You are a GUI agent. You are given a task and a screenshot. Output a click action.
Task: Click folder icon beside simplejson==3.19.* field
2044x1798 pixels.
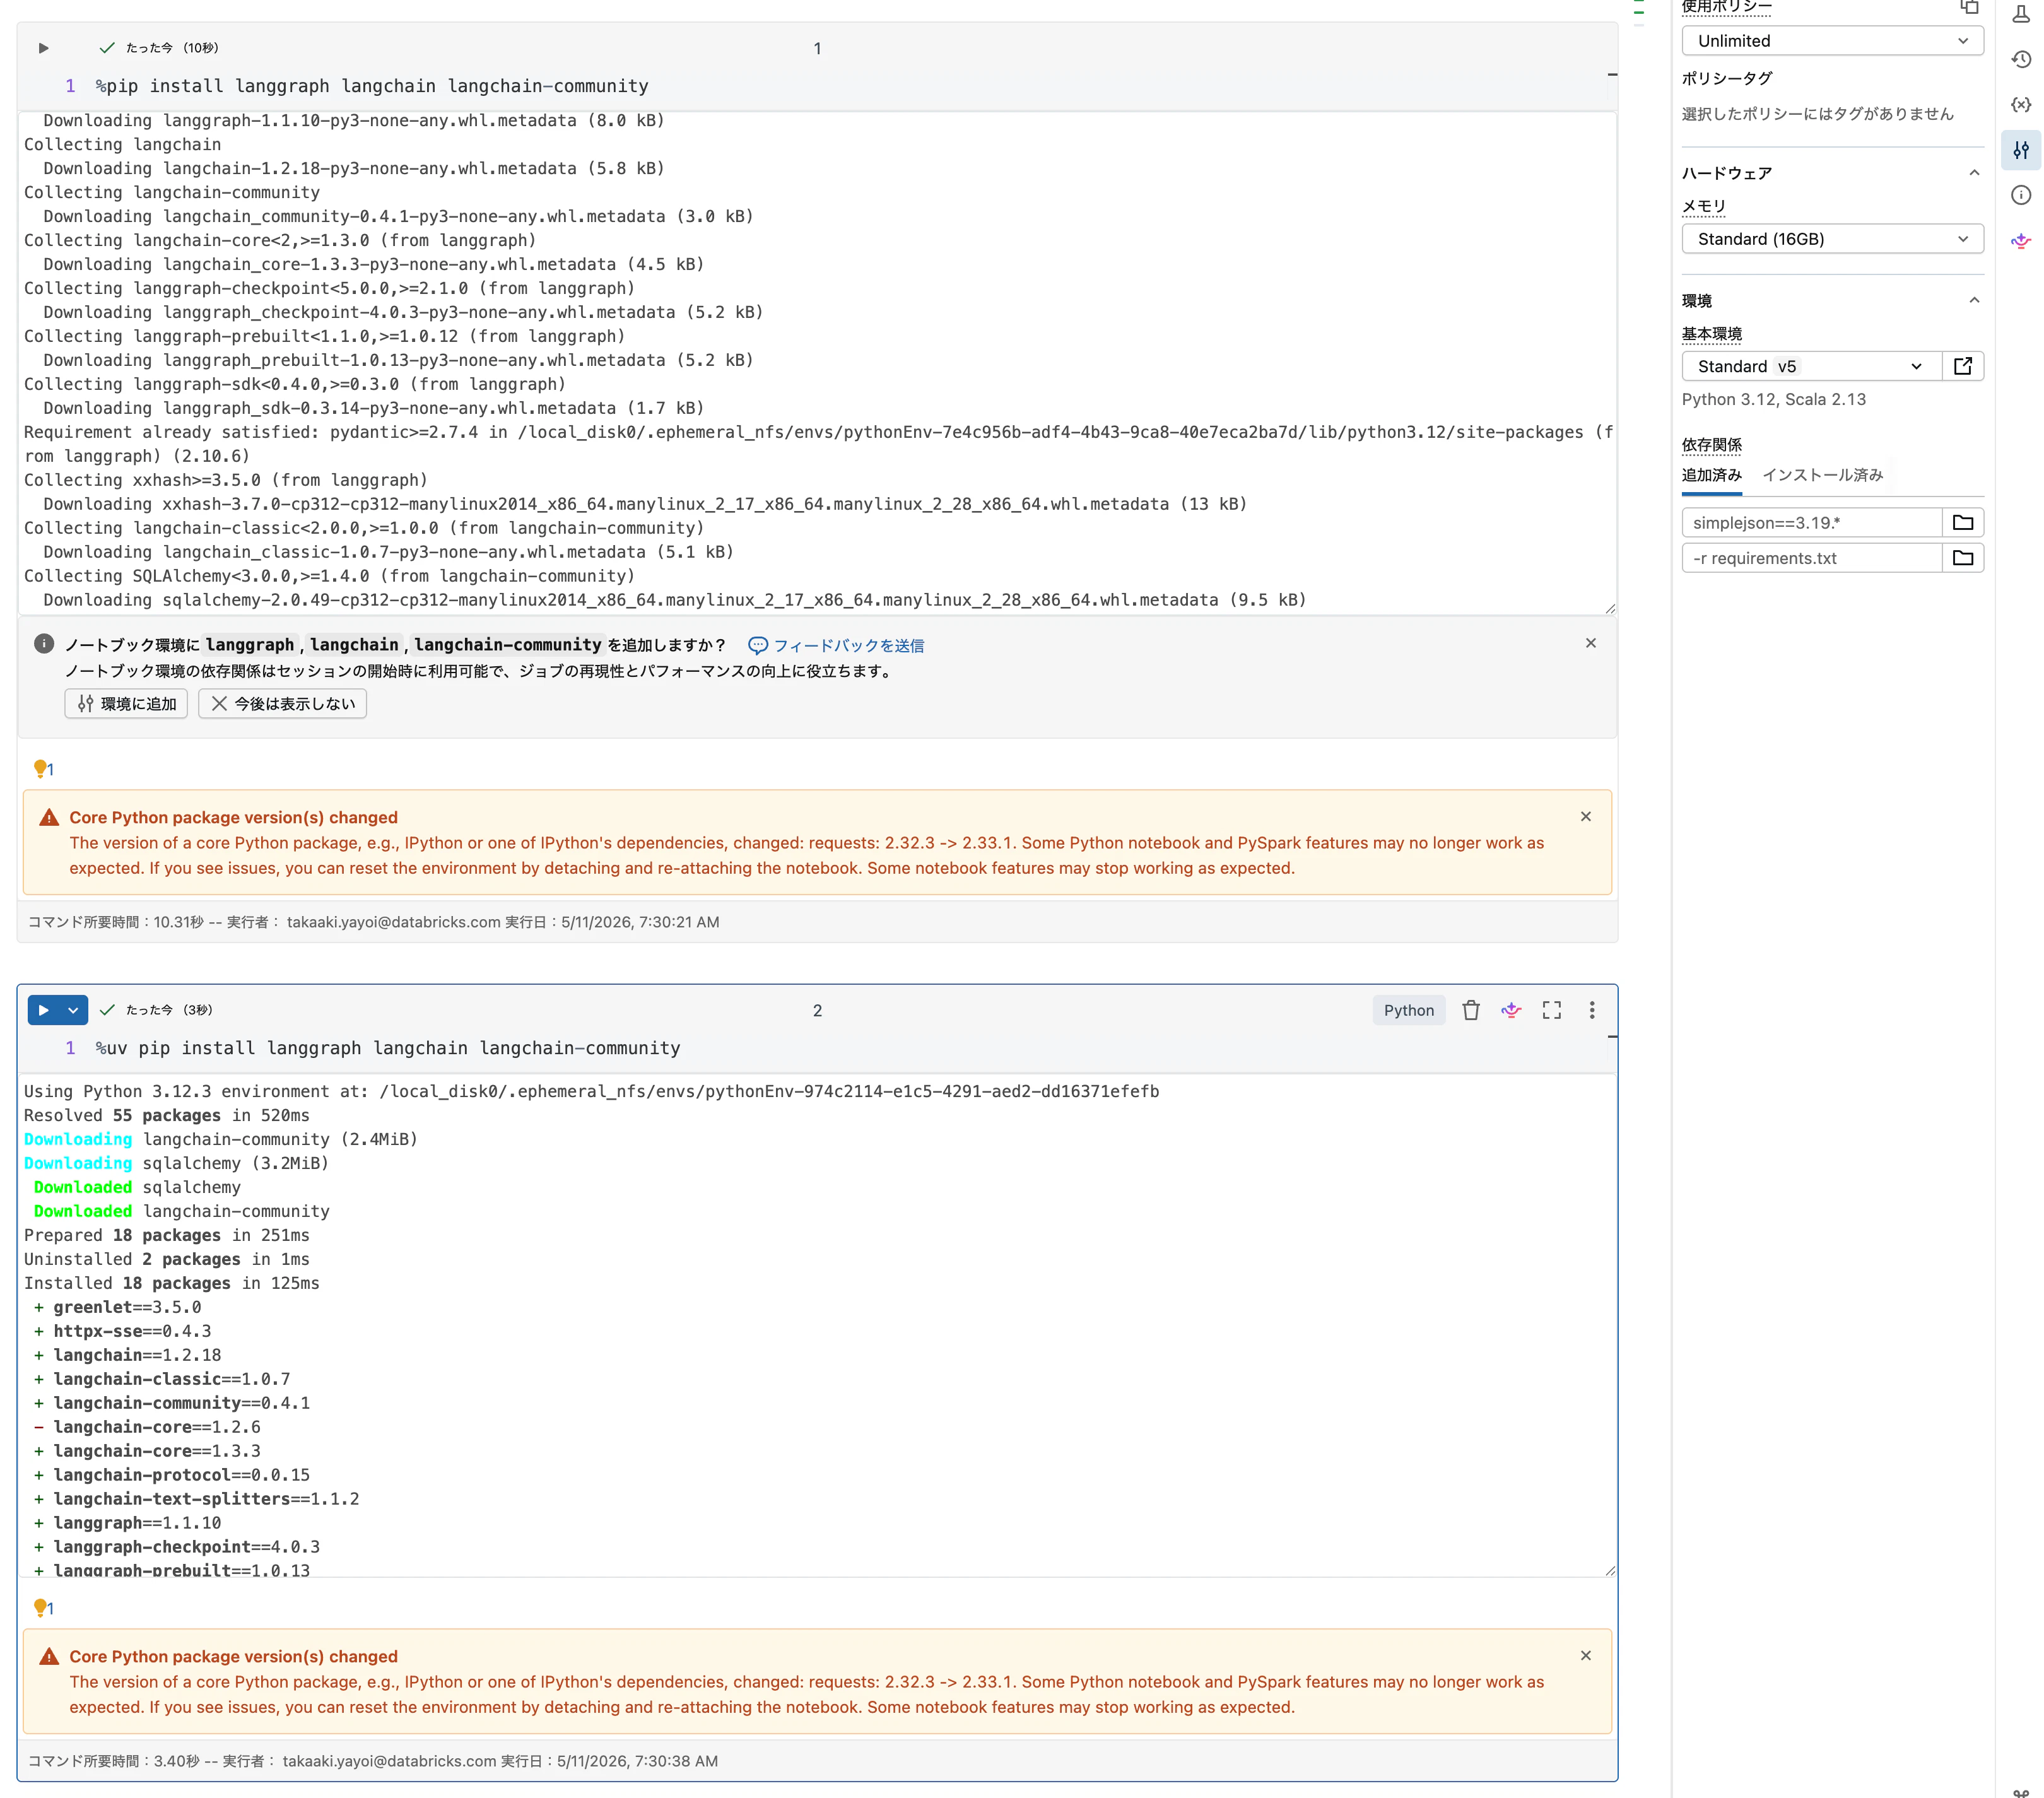pos(1963,523)
